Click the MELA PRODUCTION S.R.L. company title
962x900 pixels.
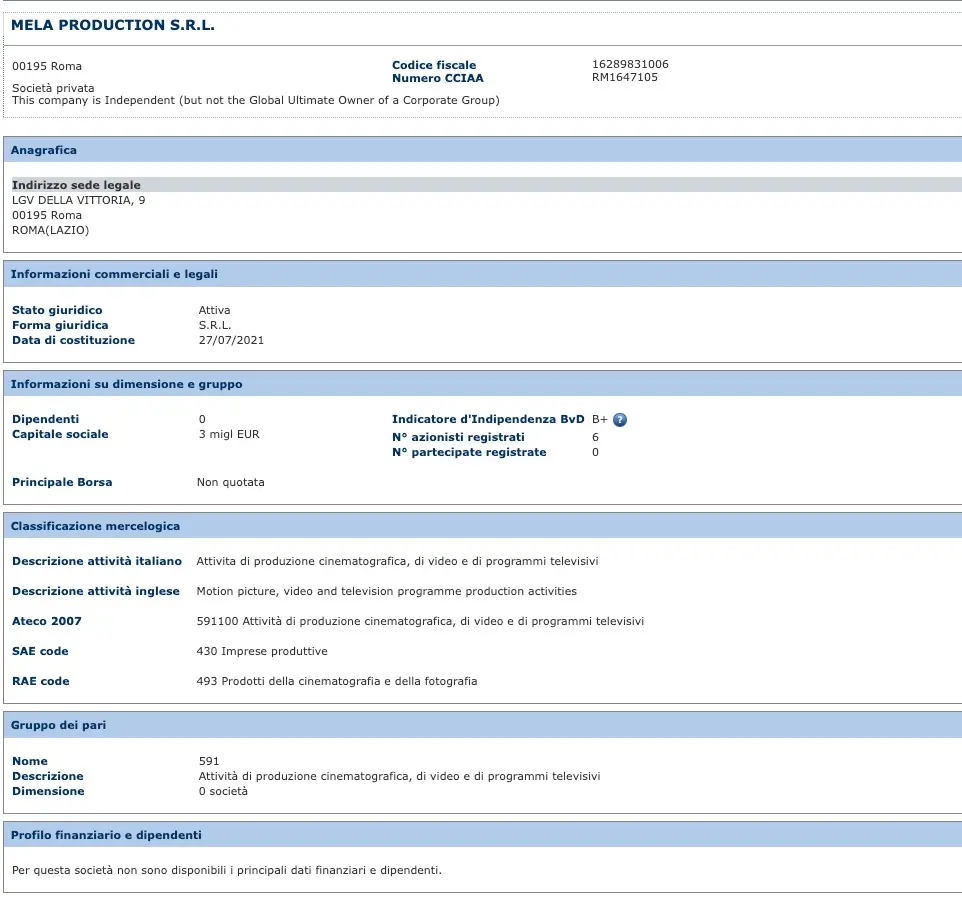pos(113,25)
